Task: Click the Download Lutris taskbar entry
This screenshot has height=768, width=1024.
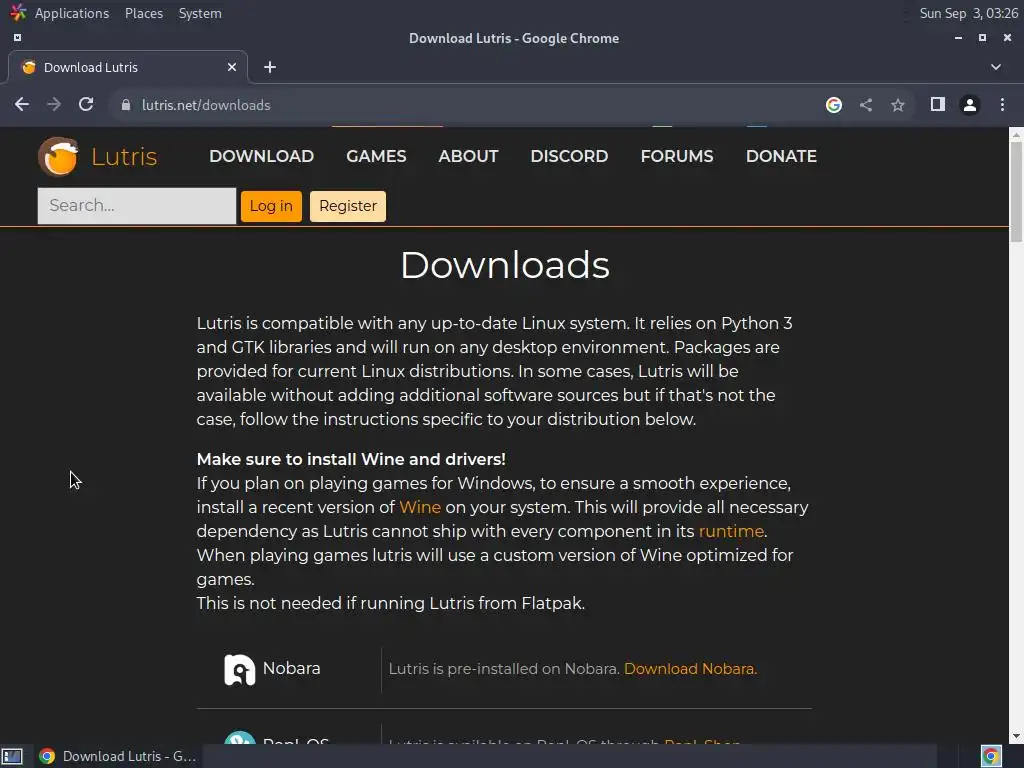Action: coord(118,756)
